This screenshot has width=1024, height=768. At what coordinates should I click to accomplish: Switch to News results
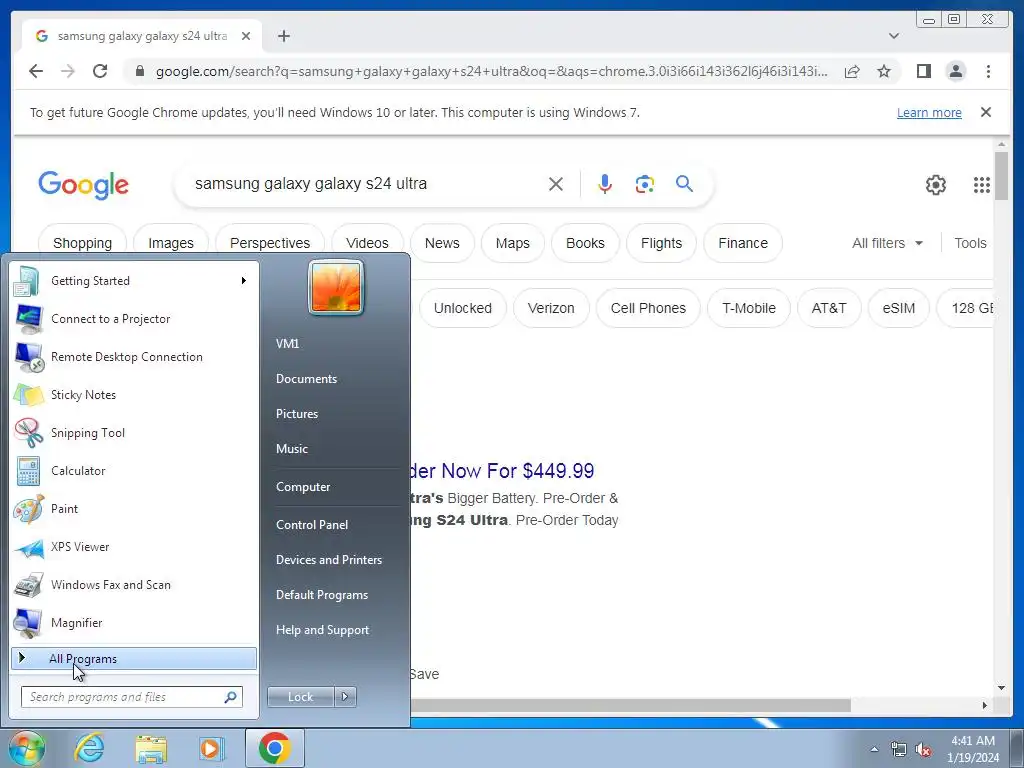click(442, 243)
